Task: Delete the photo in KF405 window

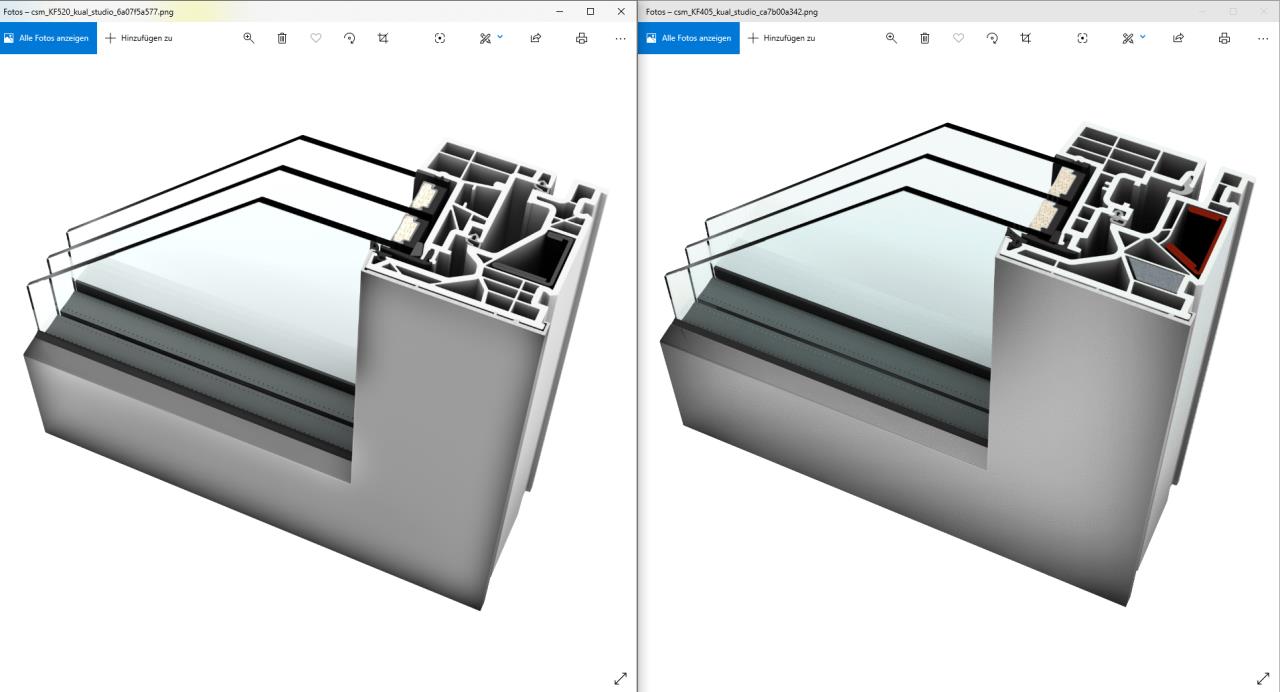Action: 925,38
